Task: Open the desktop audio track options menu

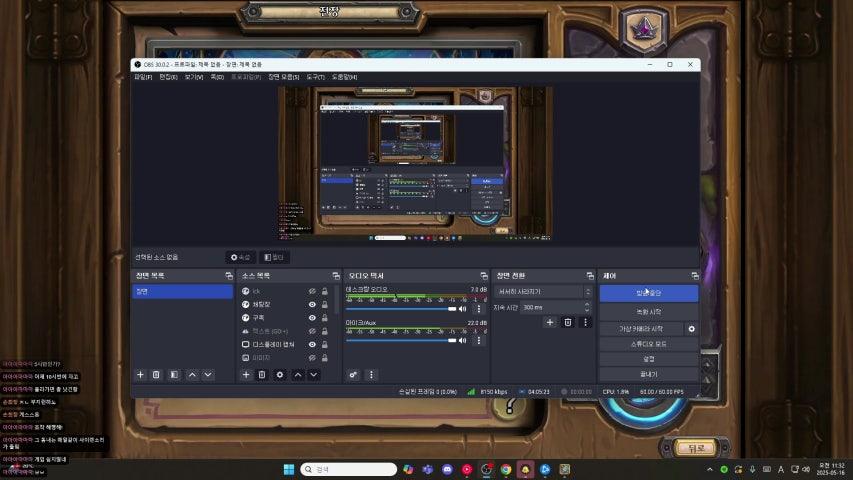Action: [x=479, y=309]
